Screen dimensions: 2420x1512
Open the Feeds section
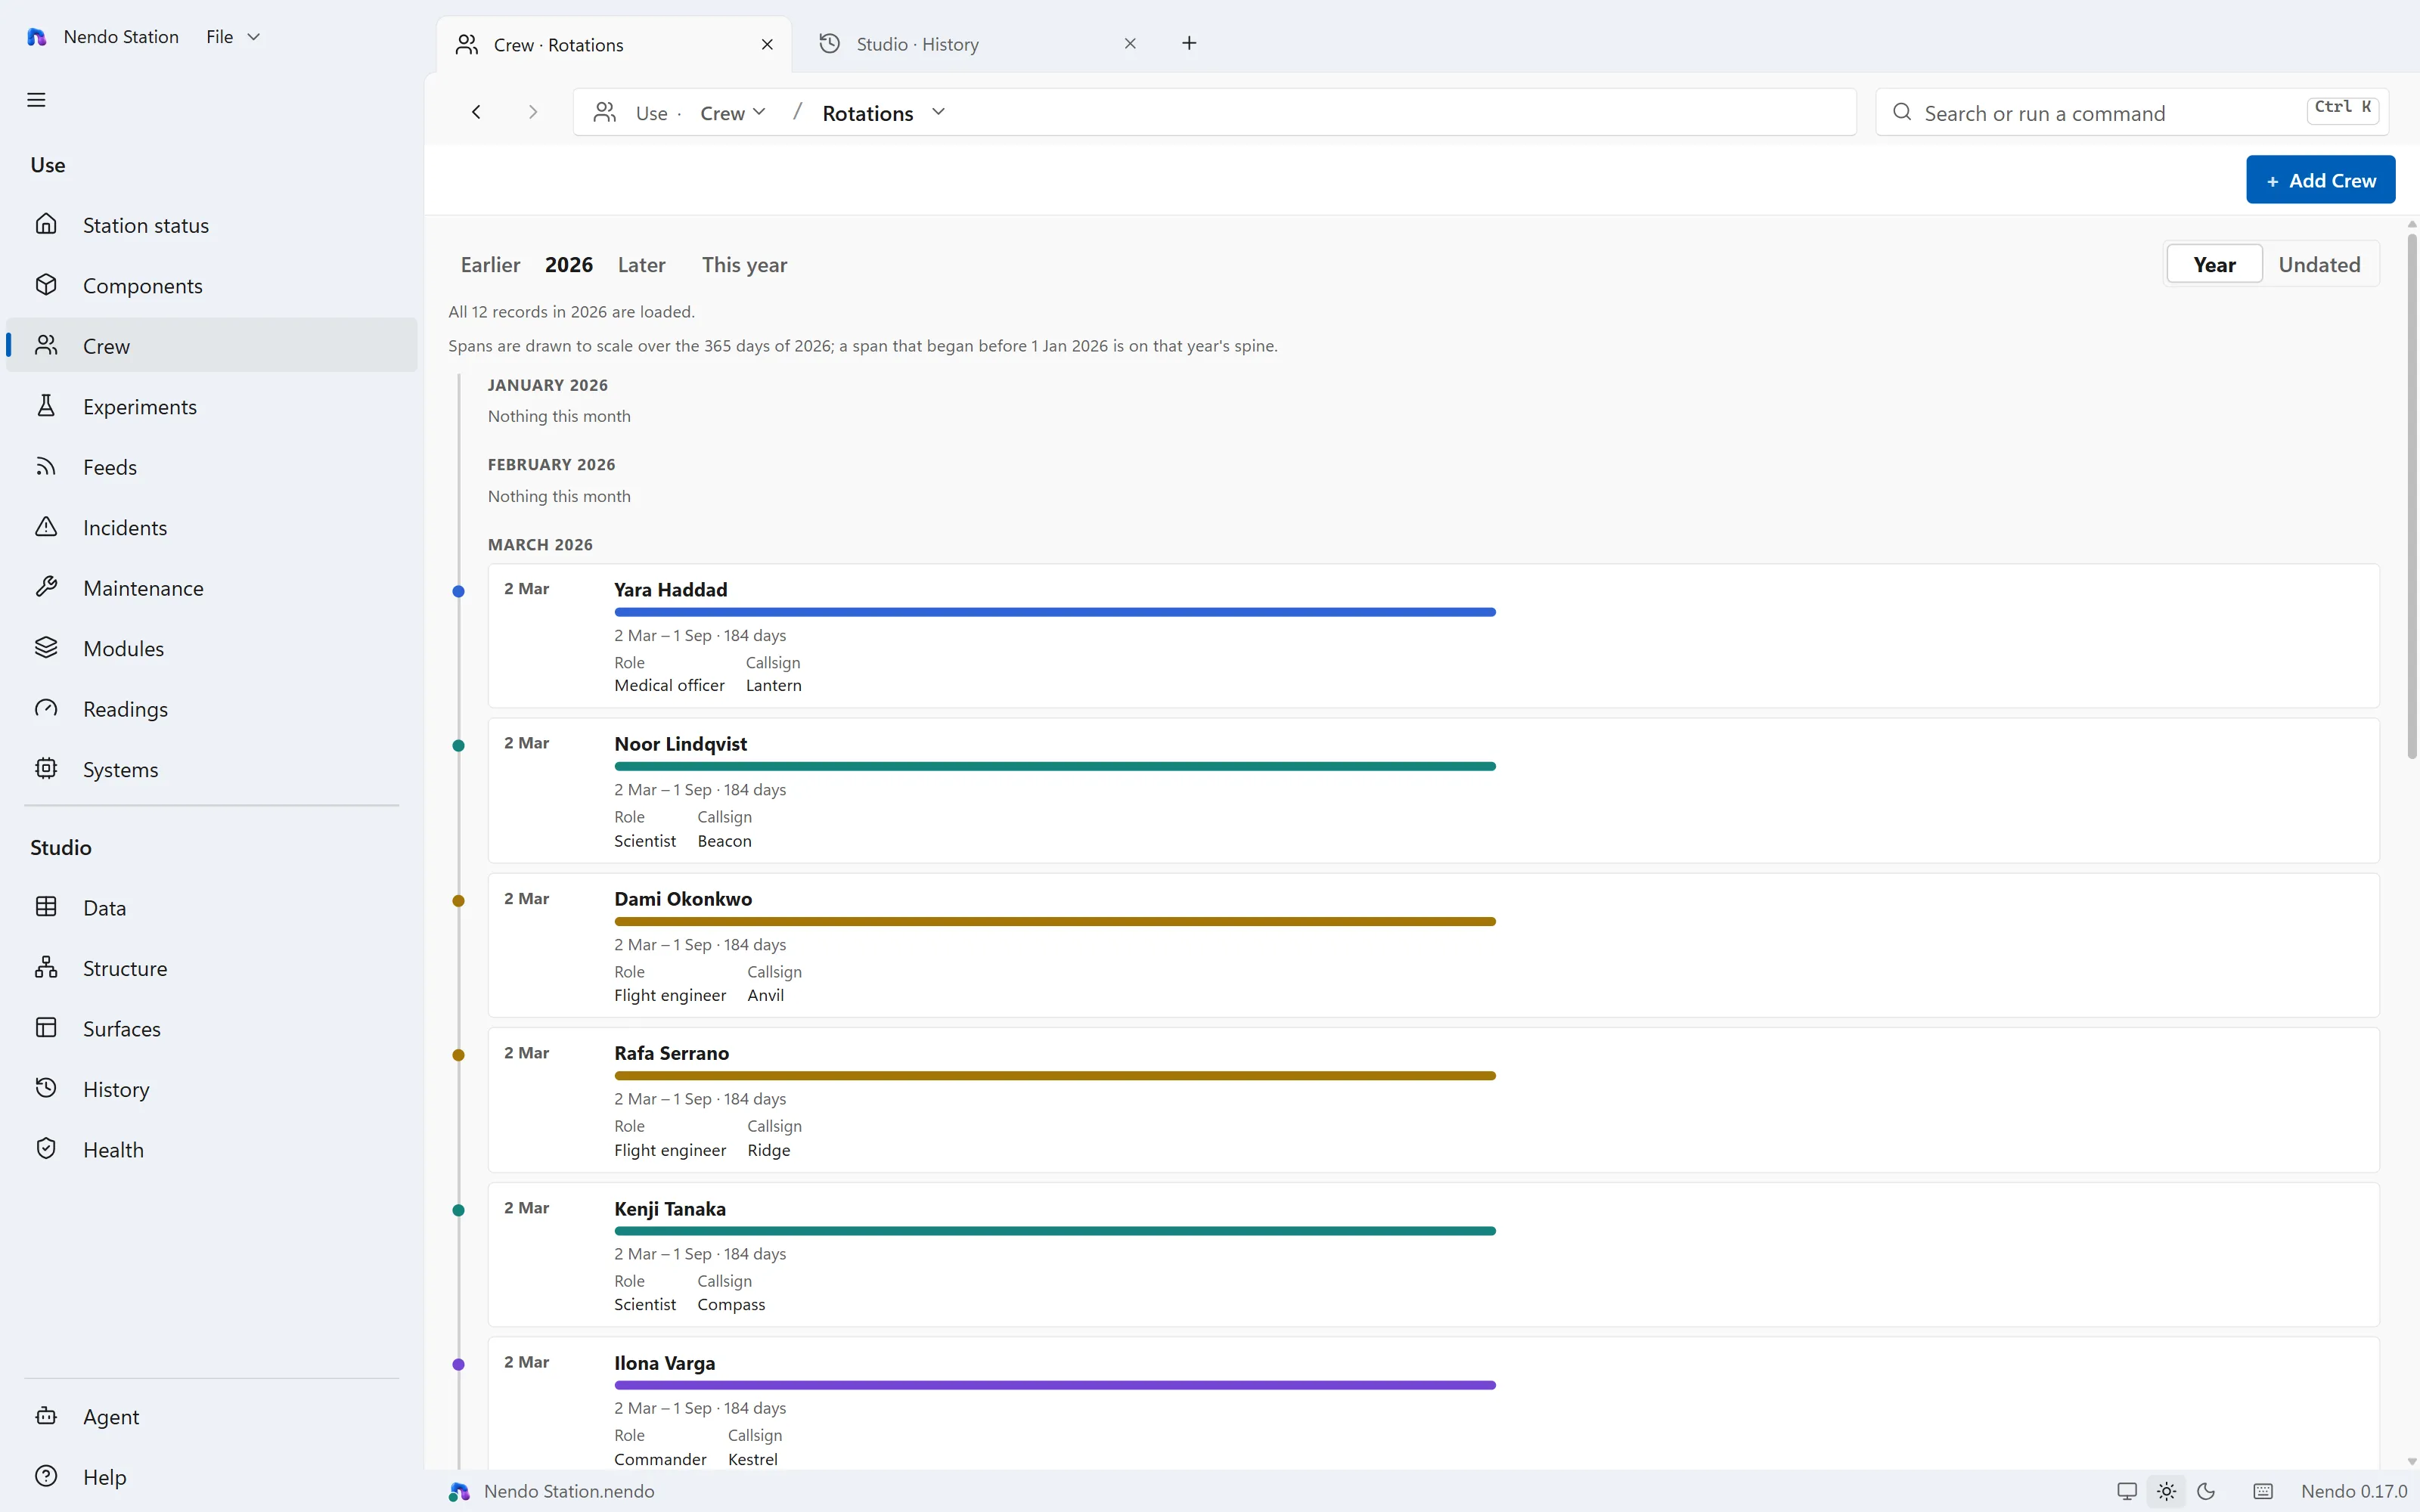[212, 467]
